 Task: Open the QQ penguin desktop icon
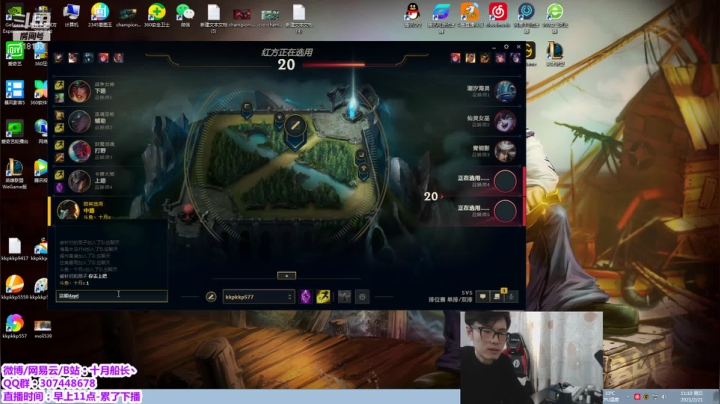(x=412, y=15)
